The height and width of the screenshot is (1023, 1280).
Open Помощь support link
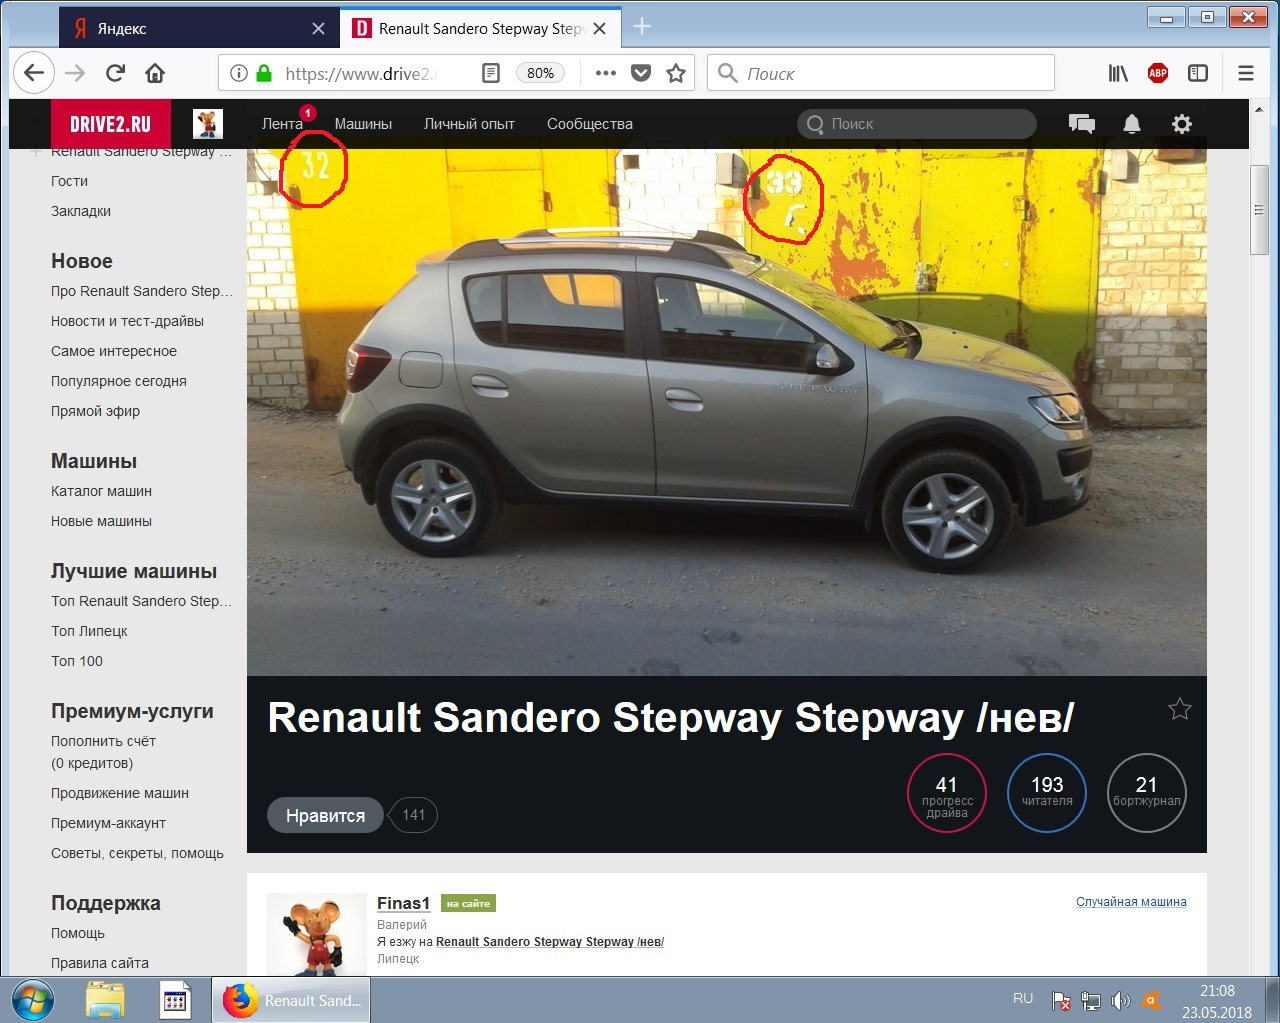(x=78, y=933)
